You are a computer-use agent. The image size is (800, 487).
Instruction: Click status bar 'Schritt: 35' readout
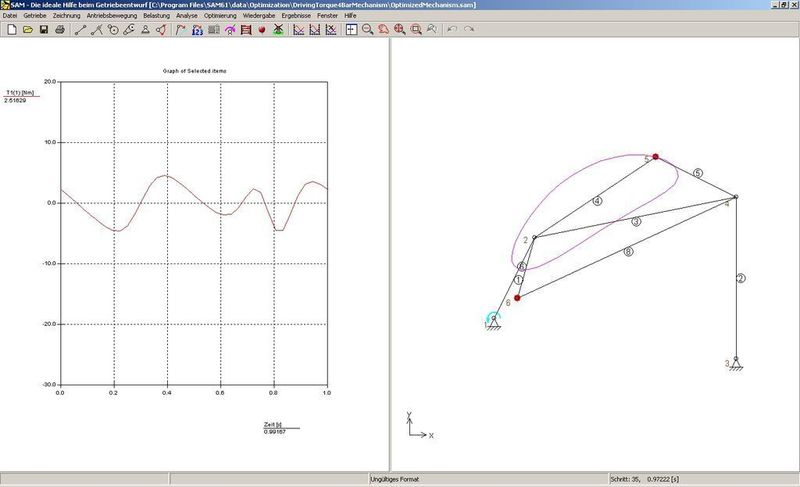click(645, 479)
